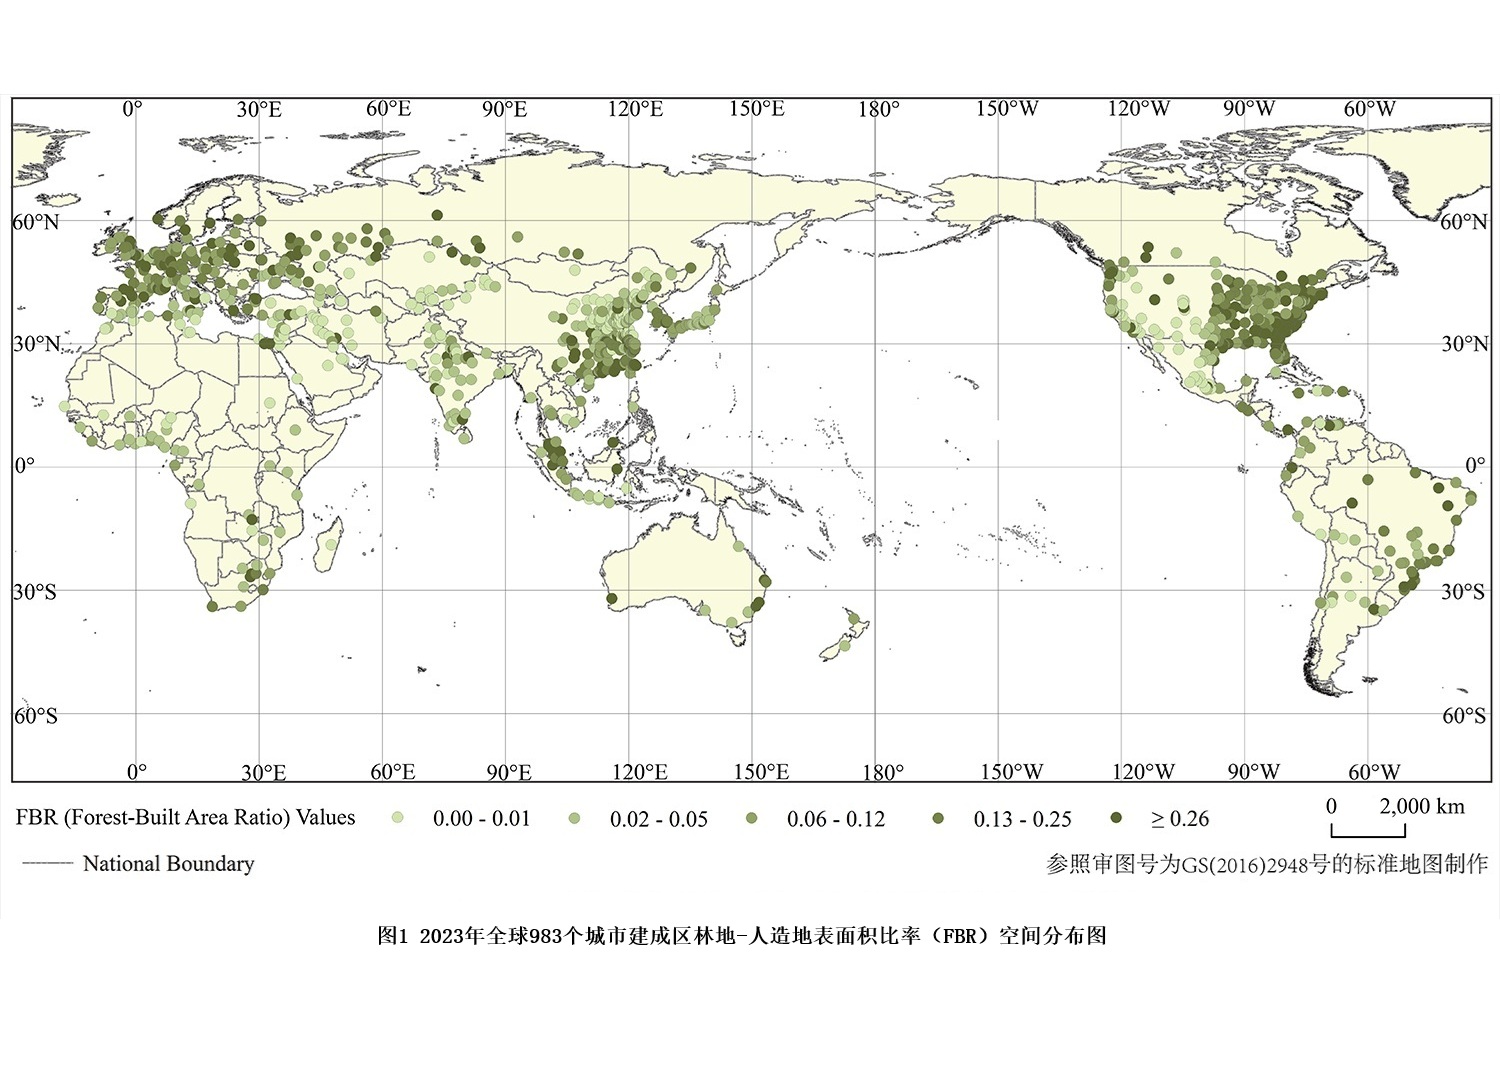Click the 0.13 - 0.25 legend dot
Screen dimensions: 1500x1092
[938, 818]
